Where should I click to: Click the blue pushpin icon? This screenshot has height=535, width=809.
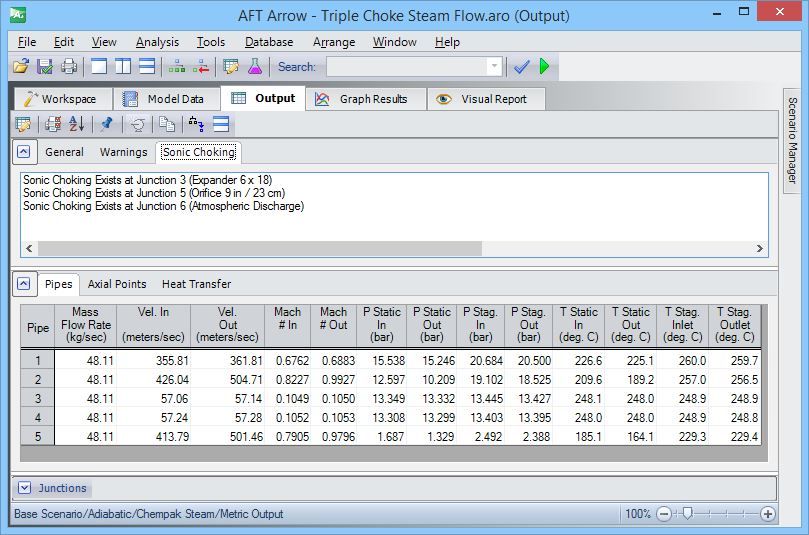107,124
